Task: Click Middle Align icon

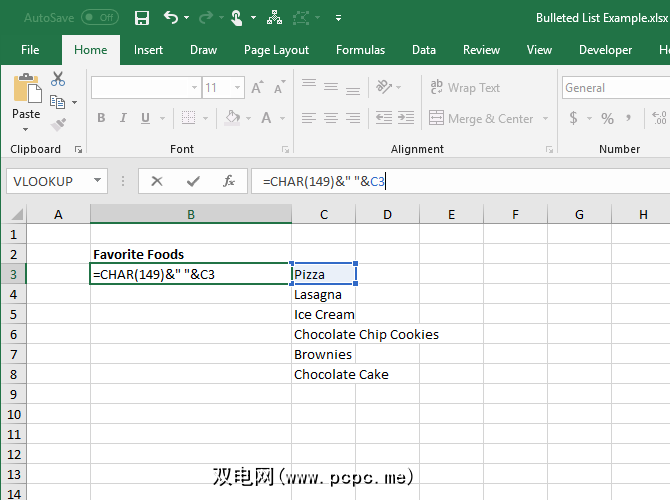Action: [x=331, y=87]
